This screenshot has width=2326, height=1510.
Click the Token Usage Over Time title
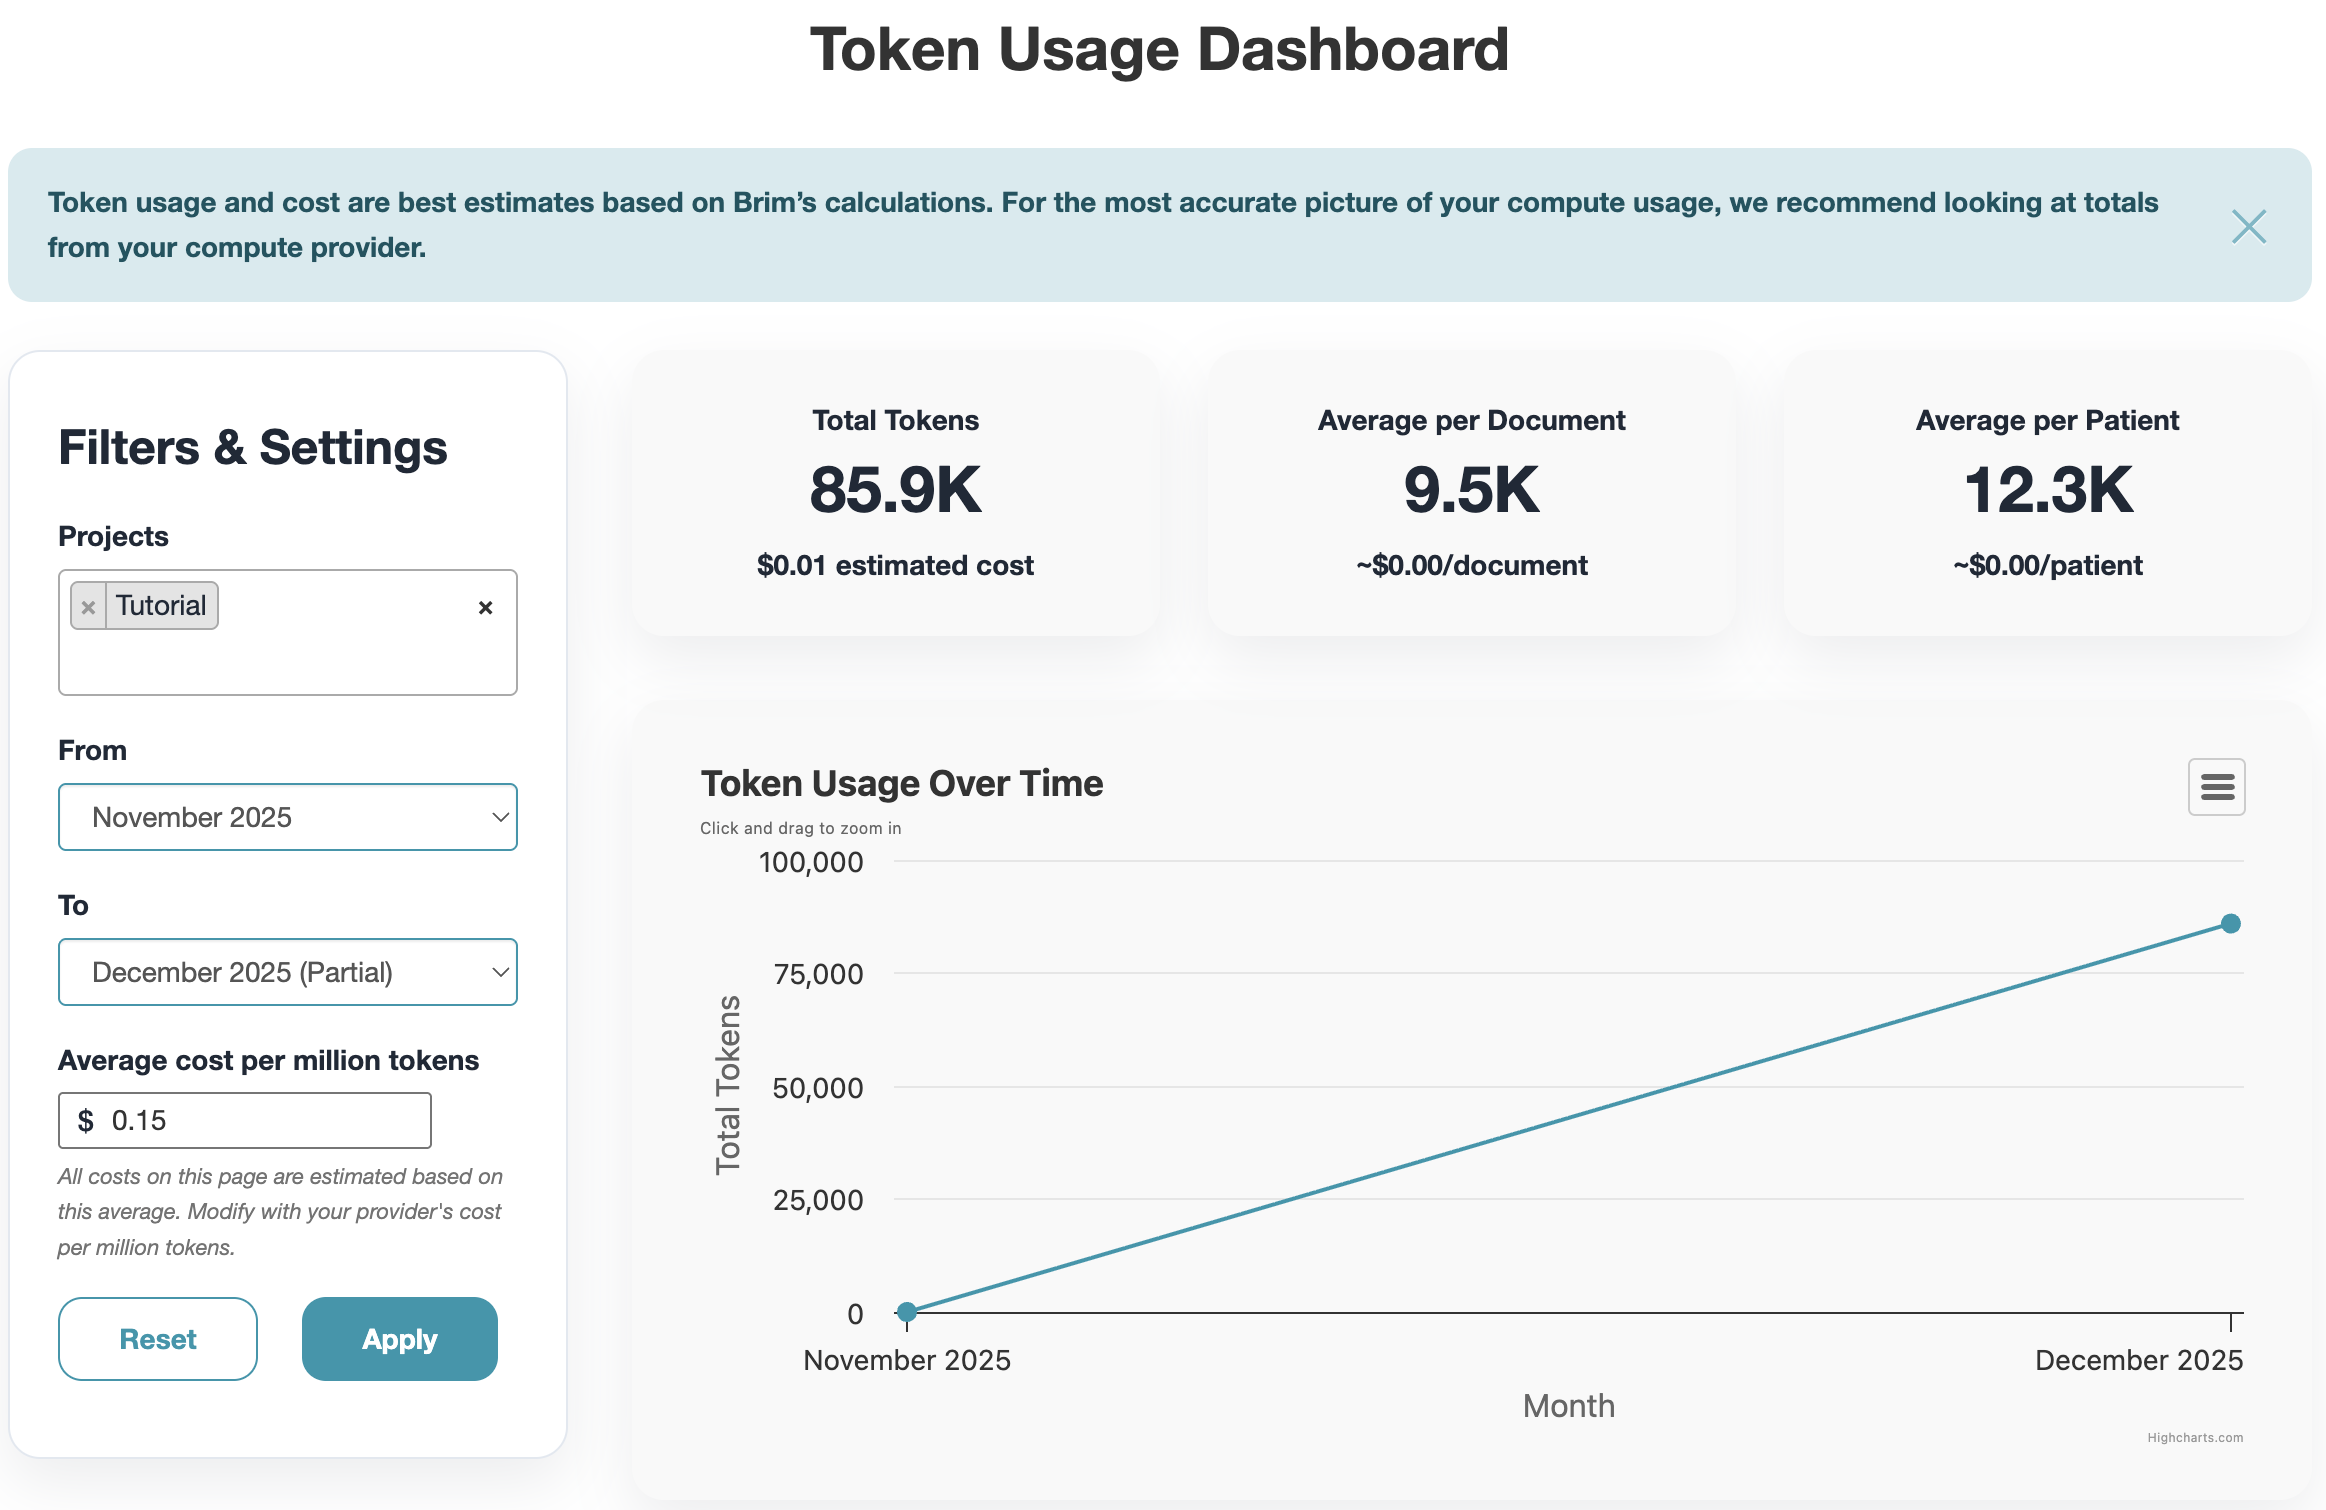(901, 783)
